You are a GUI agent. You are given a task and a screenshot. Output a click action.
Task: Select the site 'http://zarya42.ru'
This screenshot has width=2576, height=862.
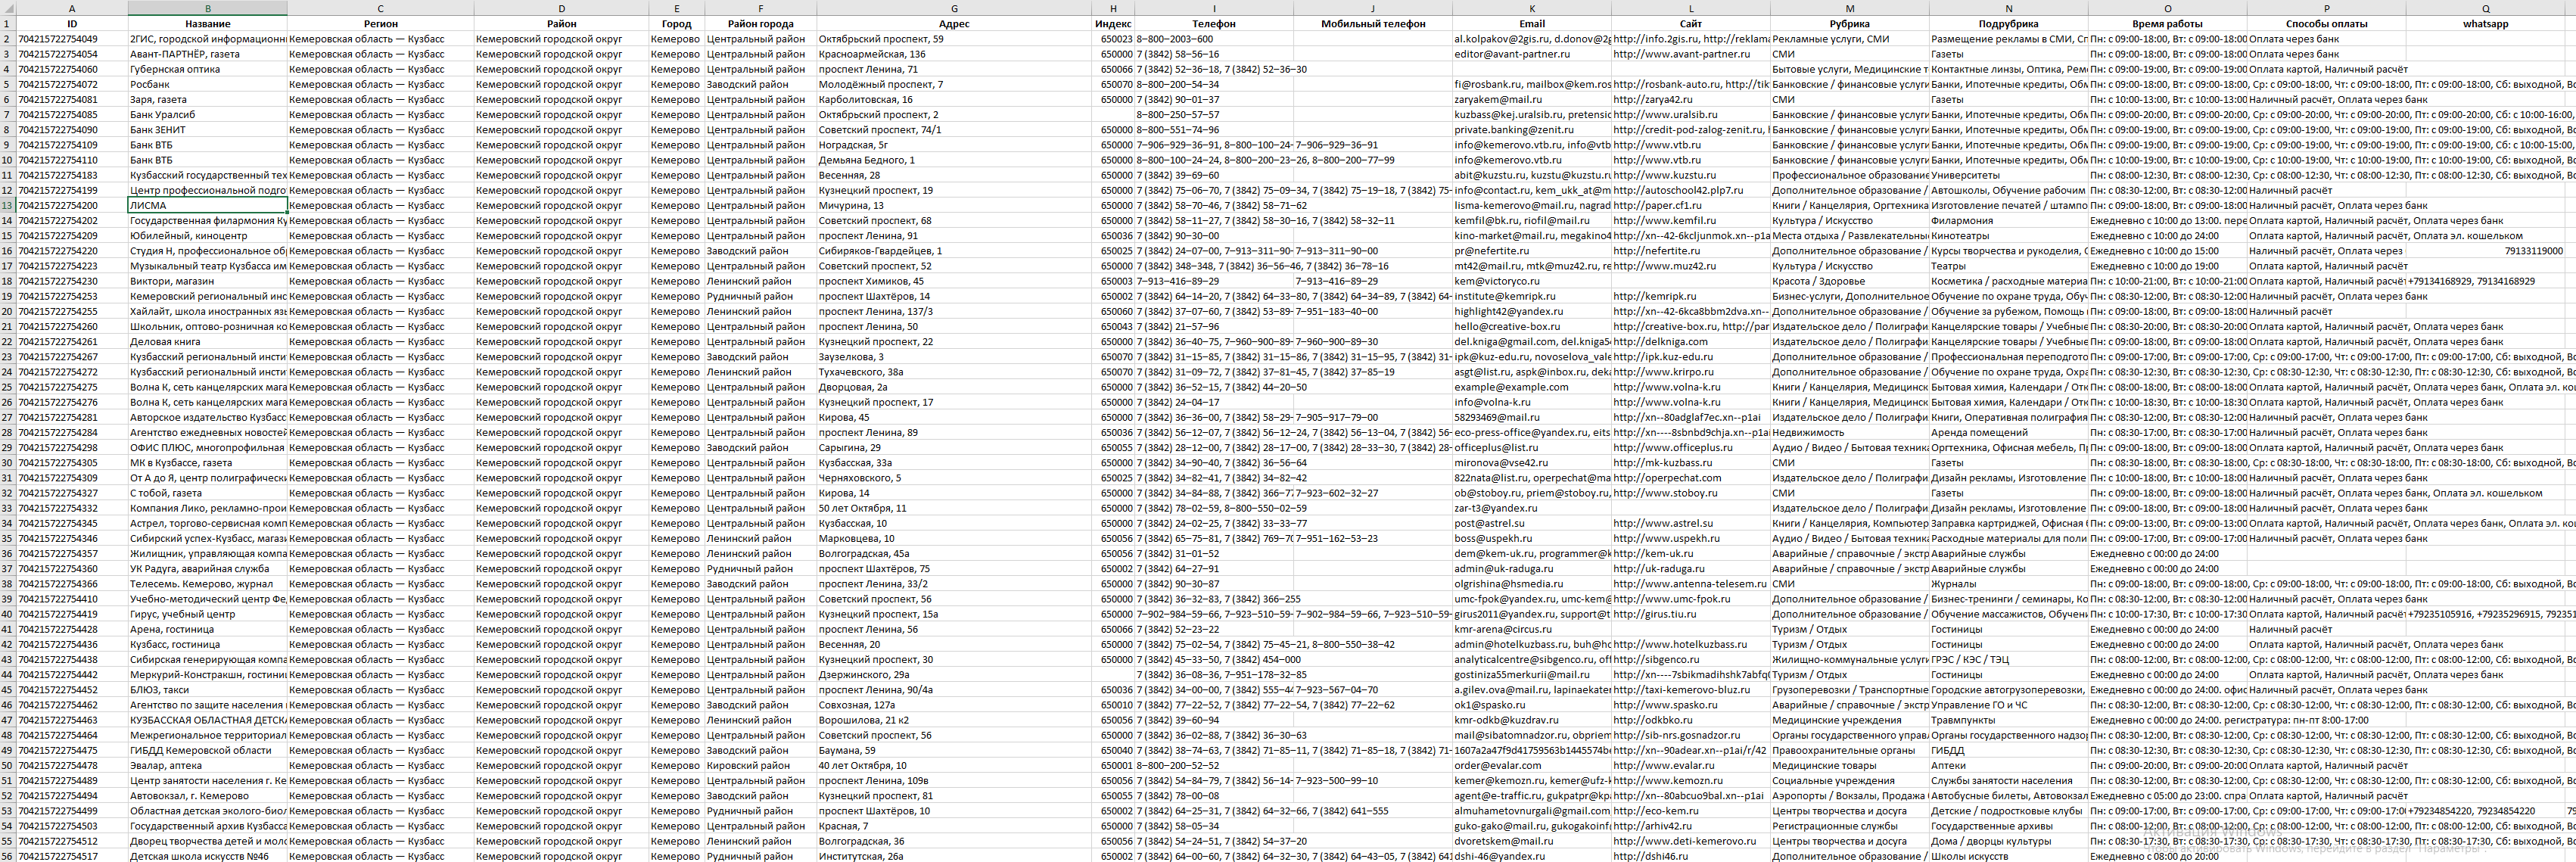[1690, 99]
